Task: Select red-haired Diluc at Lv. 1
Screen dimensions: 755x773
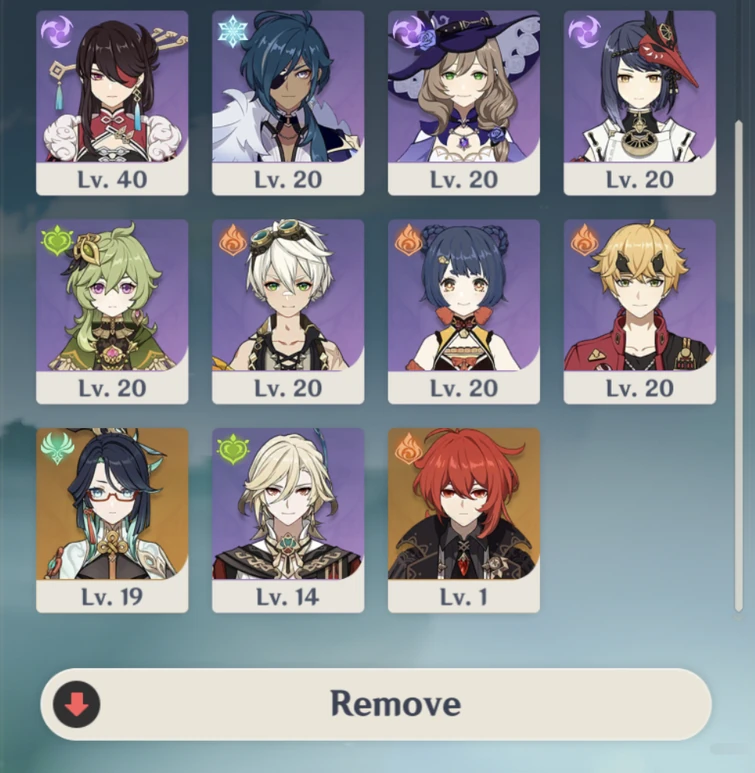Action: 464,520
